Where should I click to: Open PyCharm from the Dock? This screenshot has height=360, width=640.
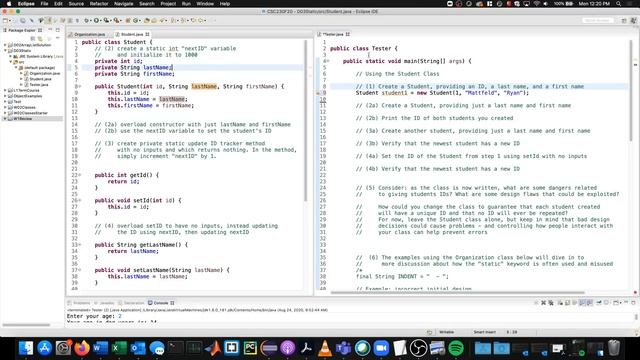tap(250, 348)
